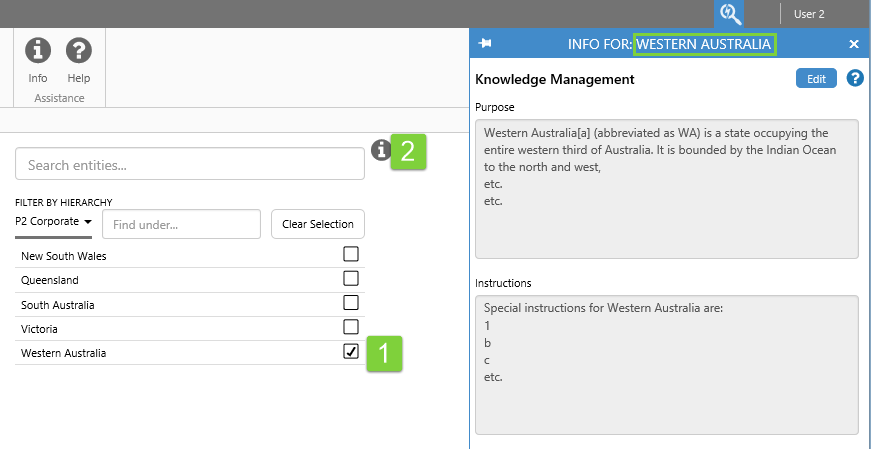This screenshot has width=871, height=449.
Task: Click the Search entities input field
Action: tap(190, 164)
